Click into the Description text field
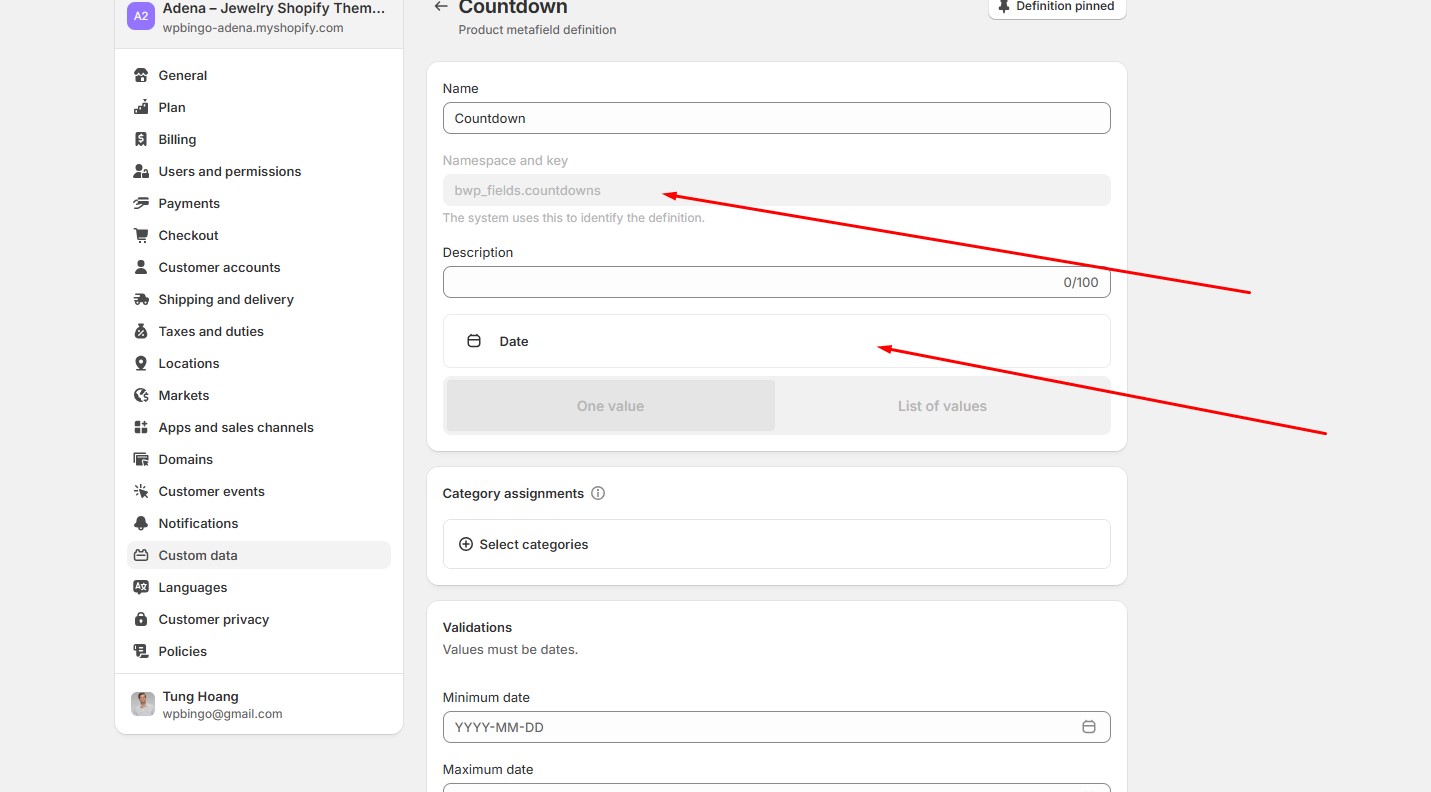The height and width of the screenshot is (792, 1431). [750, 282]
